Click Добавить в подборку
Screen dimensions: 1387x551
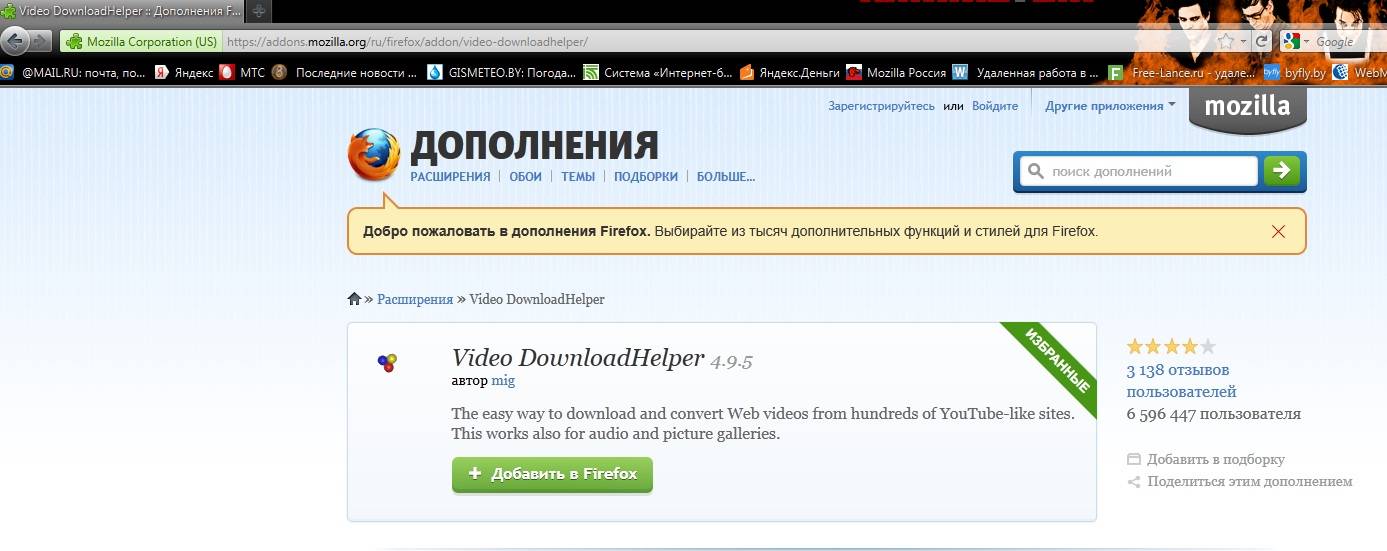(x=1206, y=460)
